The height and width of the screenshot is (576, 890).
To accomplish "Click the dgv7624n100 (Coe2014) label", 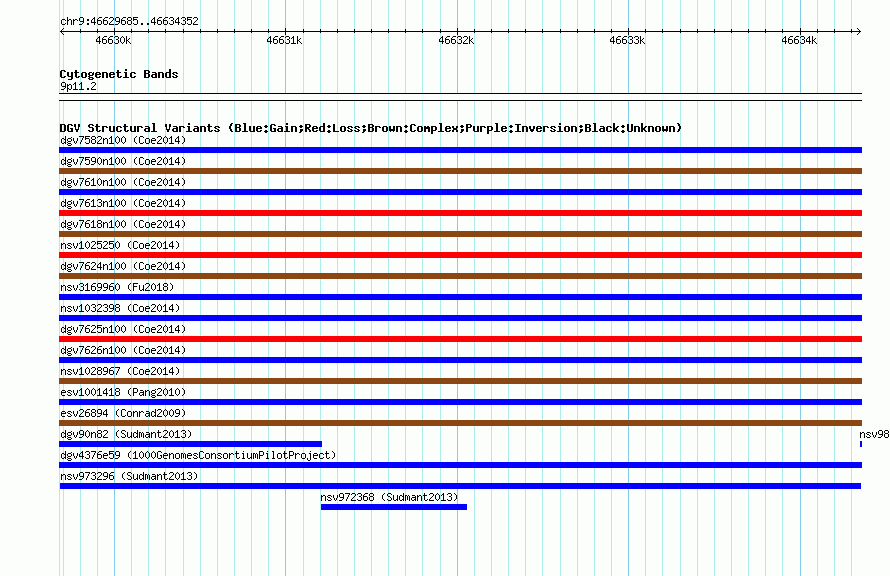I will [x=123, y=266].
